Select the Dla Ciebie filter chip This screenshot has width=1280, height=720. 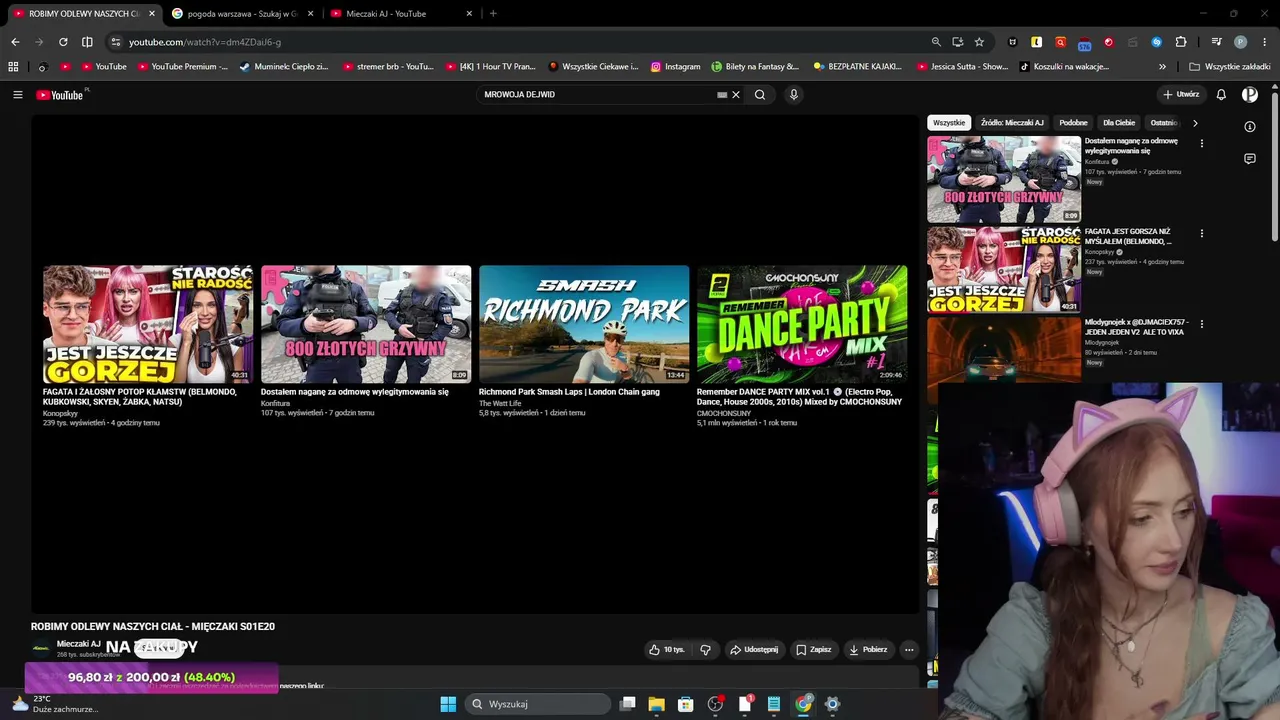pos(1119,123)
